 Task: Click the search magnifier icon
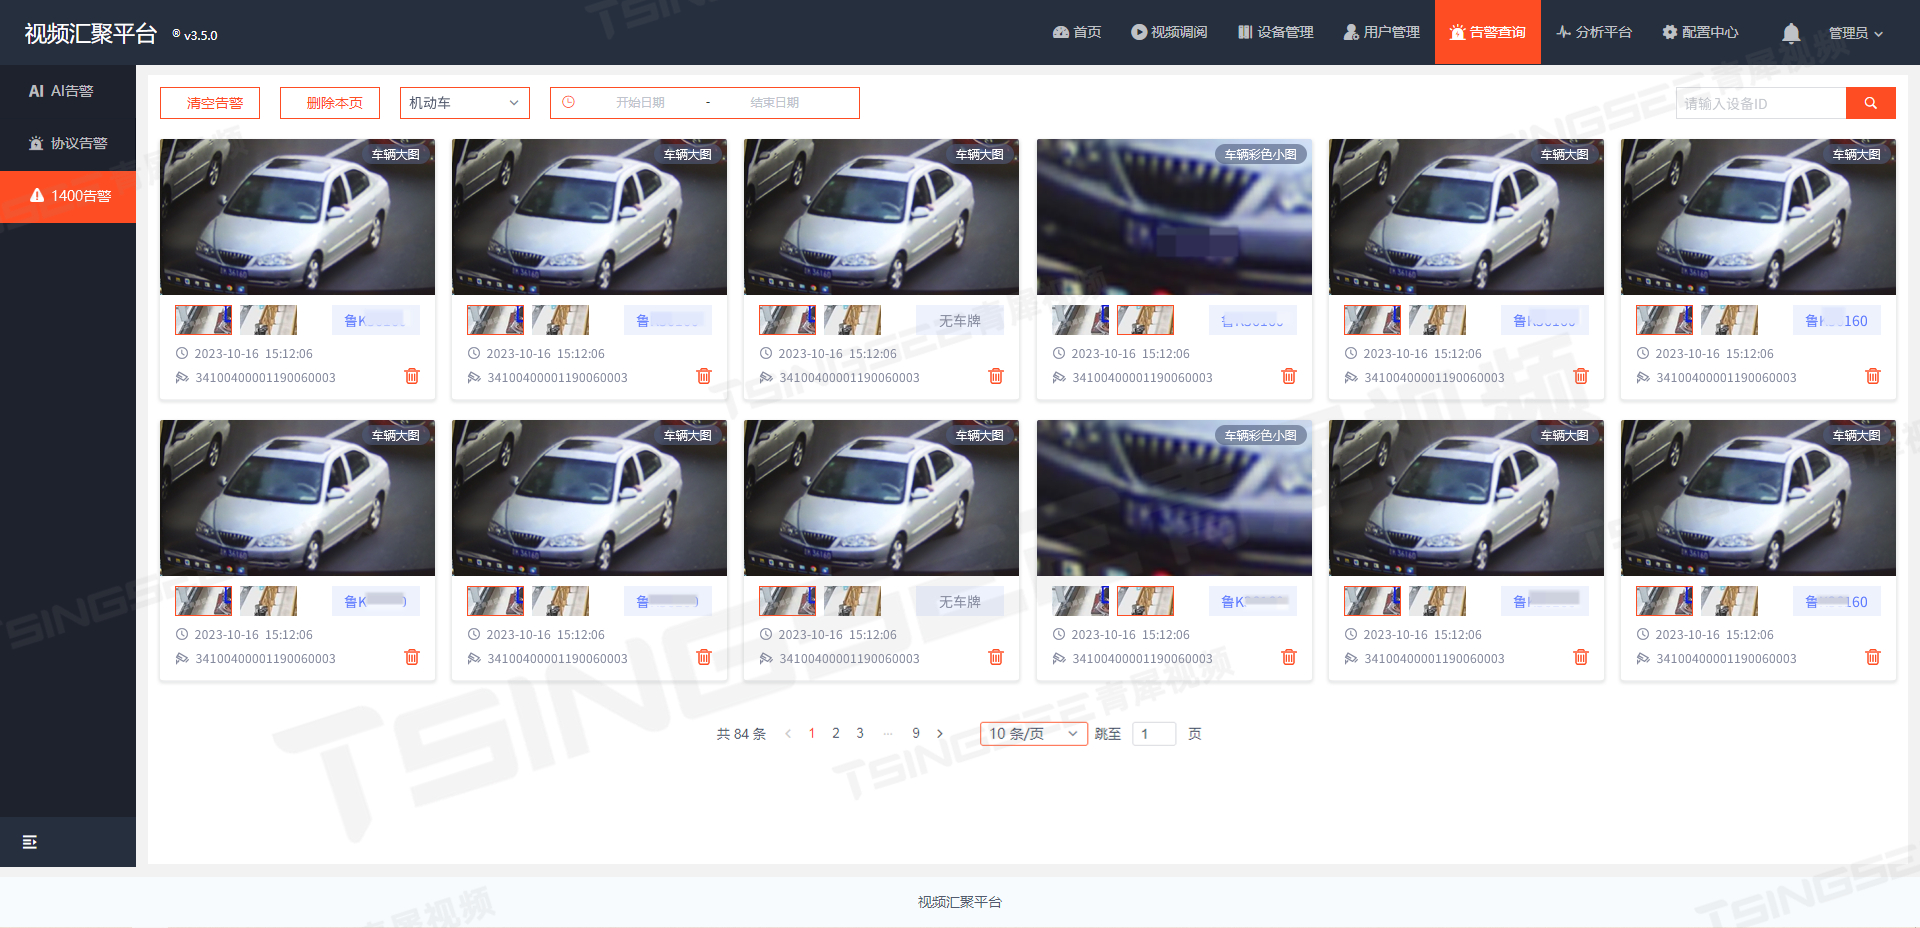[x=1870, y=102]
